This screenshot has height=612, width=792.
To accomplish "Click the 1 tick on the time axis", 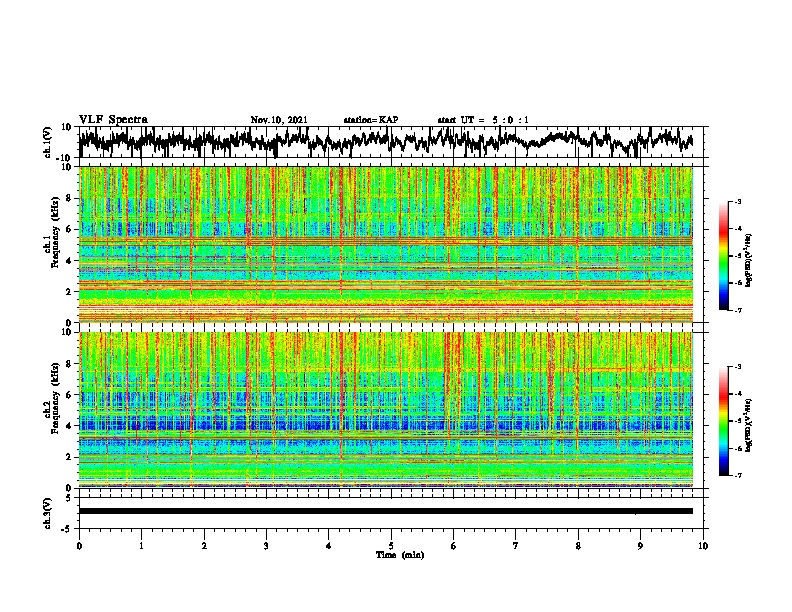I will pos(141,546).
